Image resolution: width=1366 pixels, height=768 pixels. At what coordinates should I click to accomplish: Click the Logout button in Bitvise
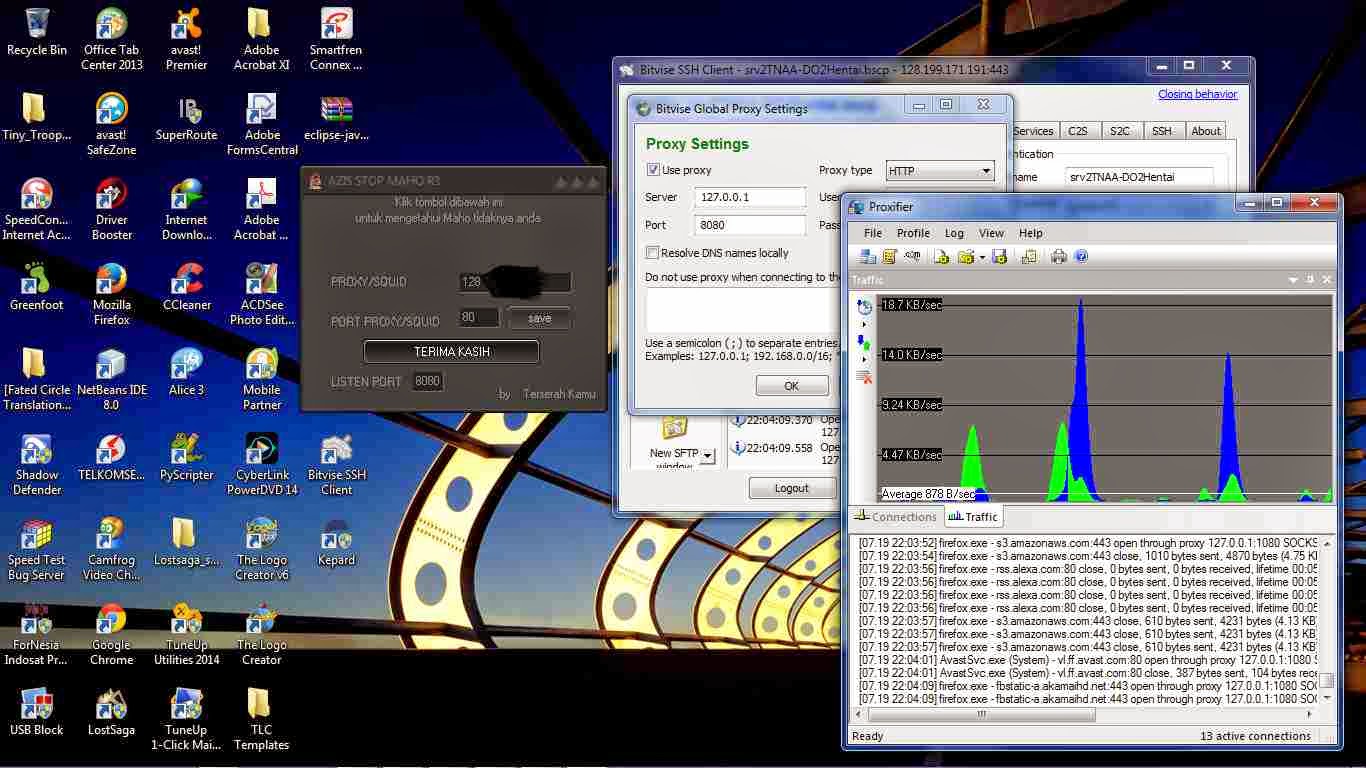[792, 488]
